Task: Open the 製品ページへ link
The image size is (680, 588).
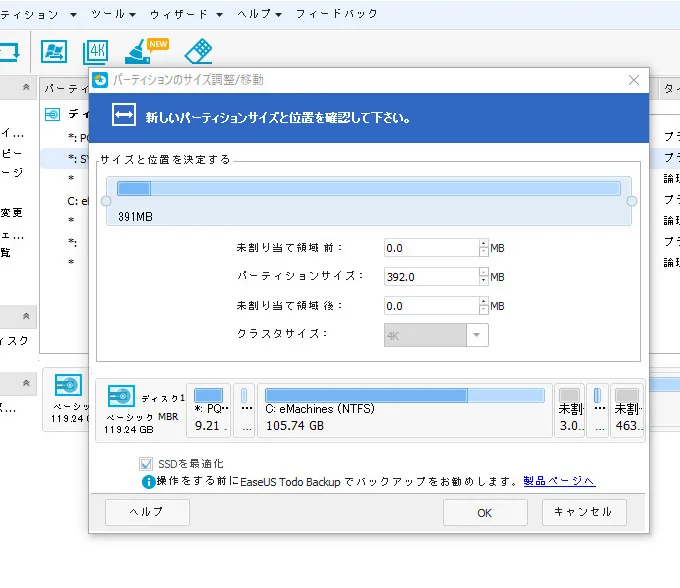Action: pos(559,481)
